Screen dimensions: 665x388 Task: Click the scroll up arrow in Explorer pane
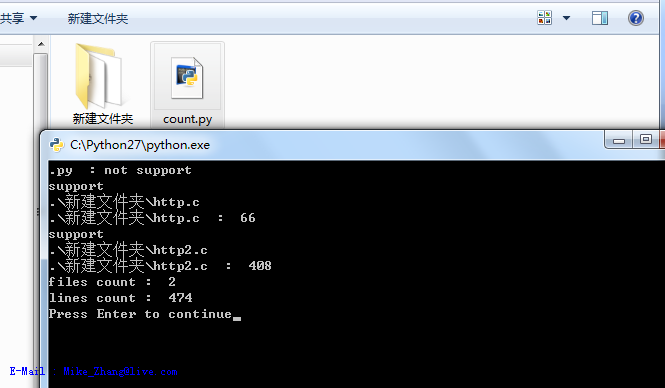tap(41, 44)
